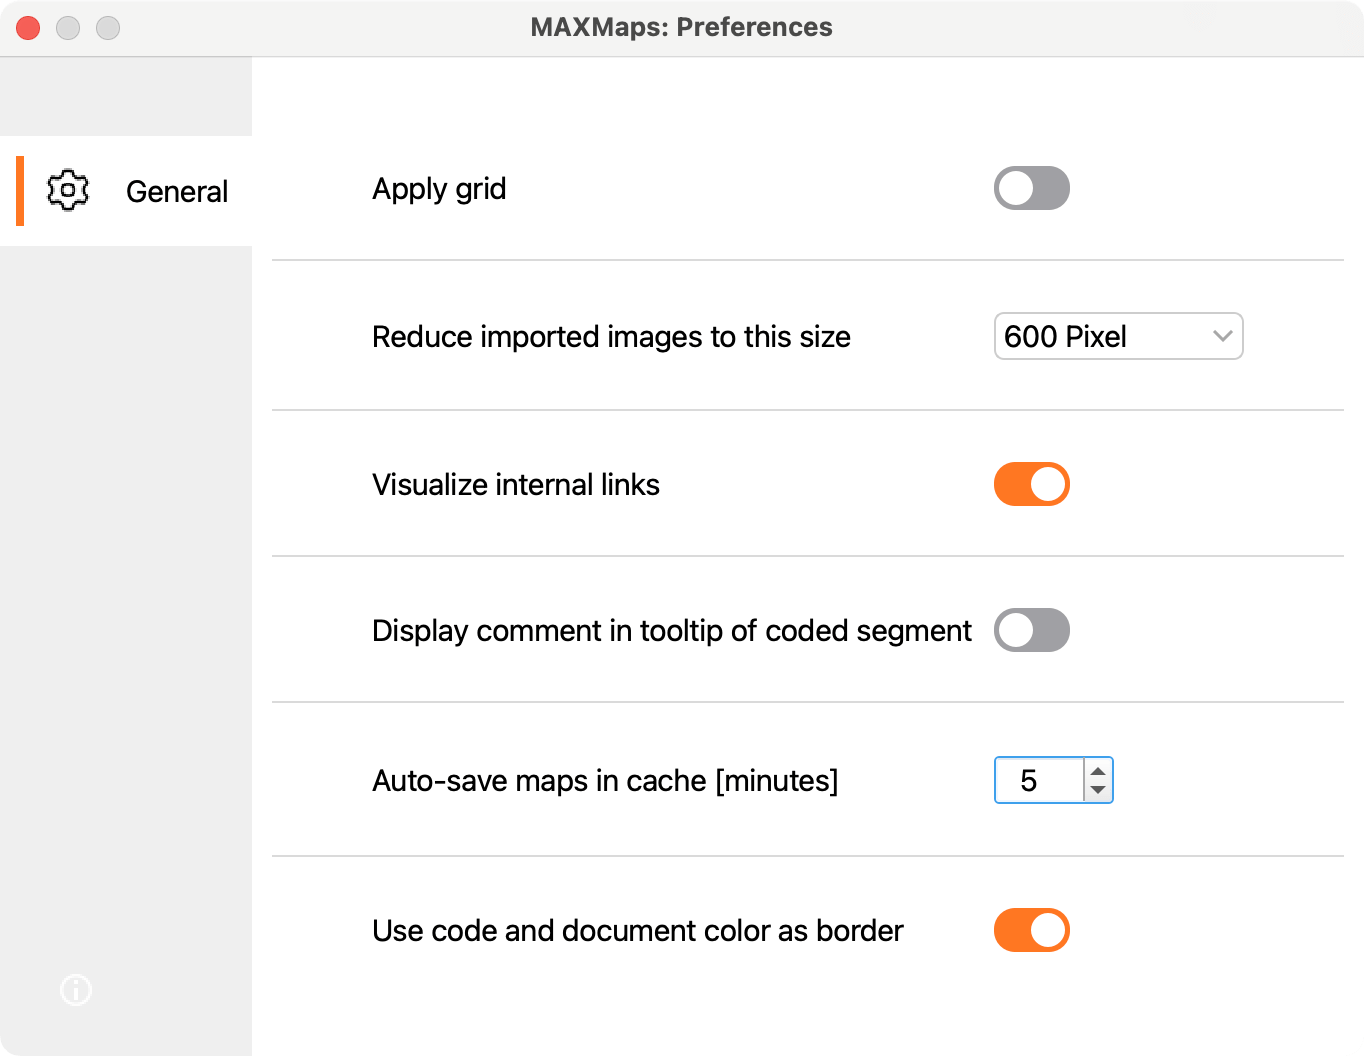Enable the Apply grid toggle
Screen dimensions: 1364x1056
[1031, 188]
